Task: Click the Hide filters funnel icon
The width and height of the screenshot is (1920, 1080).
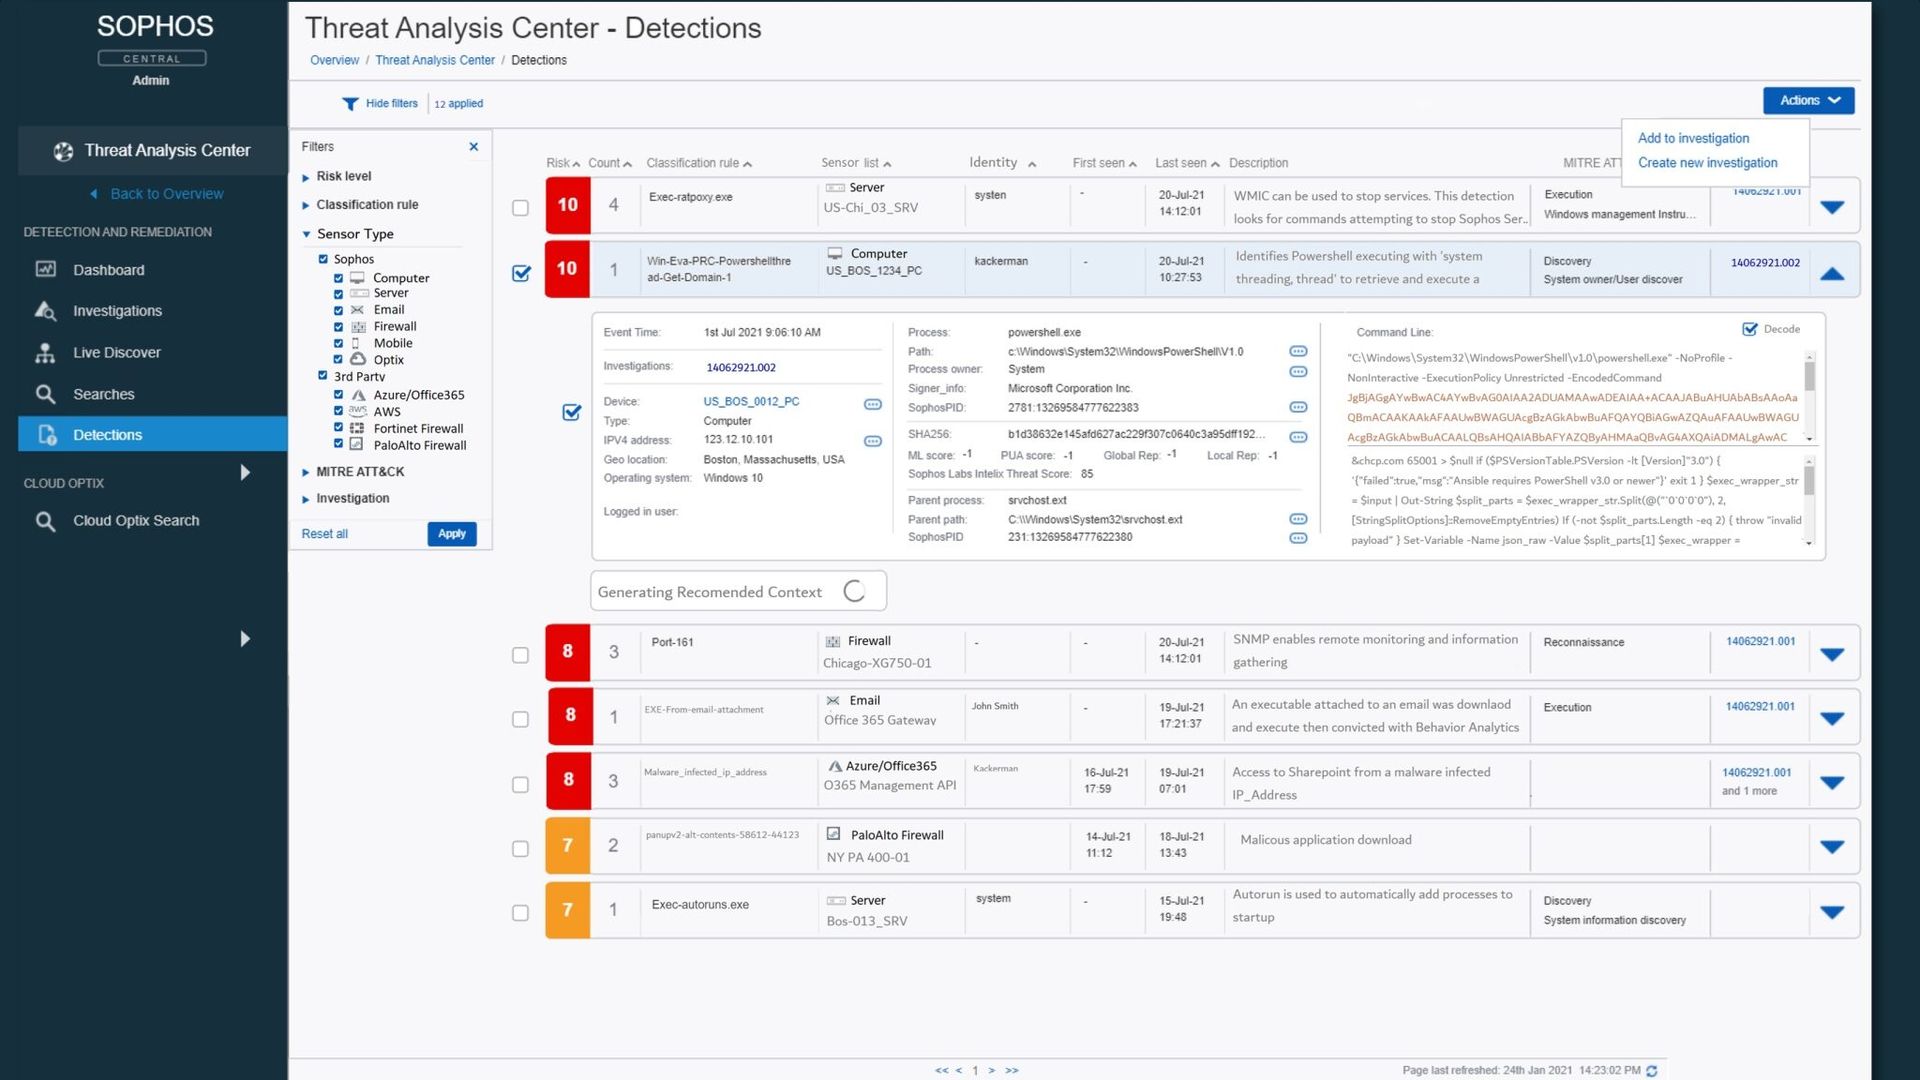Action: [350, 104]
